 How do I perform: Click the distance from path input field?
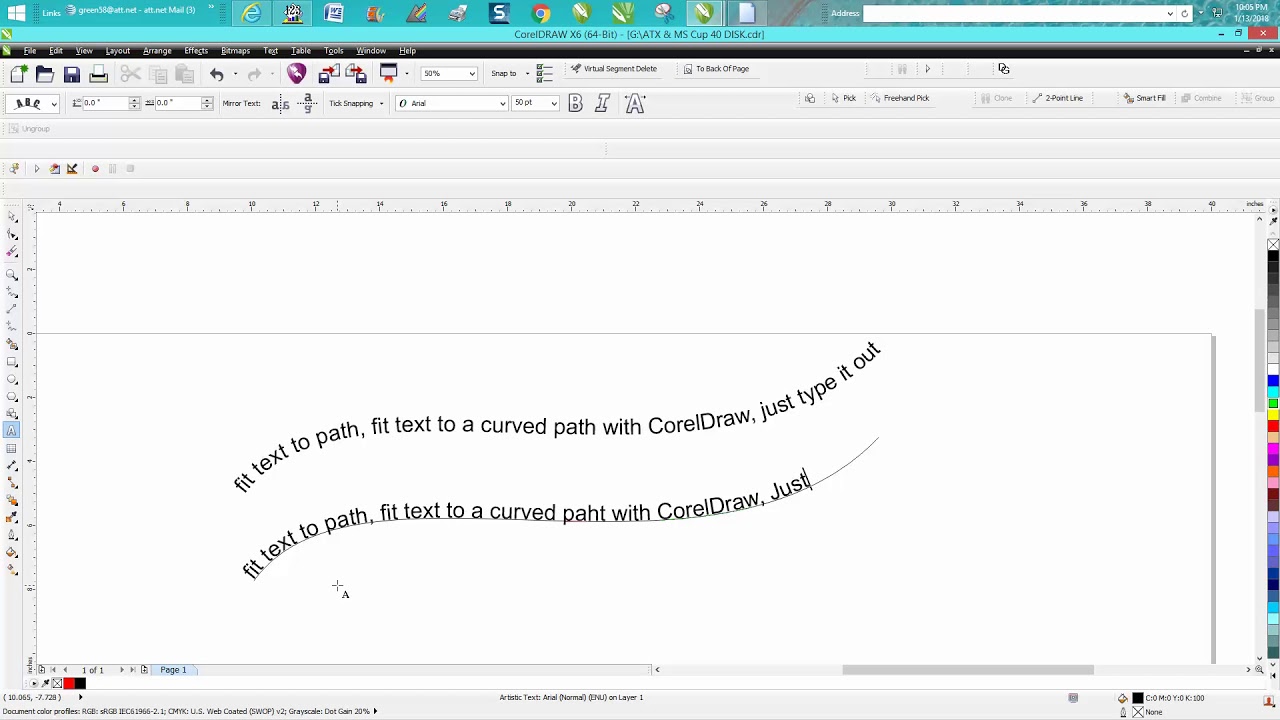(x=106, y=103)
